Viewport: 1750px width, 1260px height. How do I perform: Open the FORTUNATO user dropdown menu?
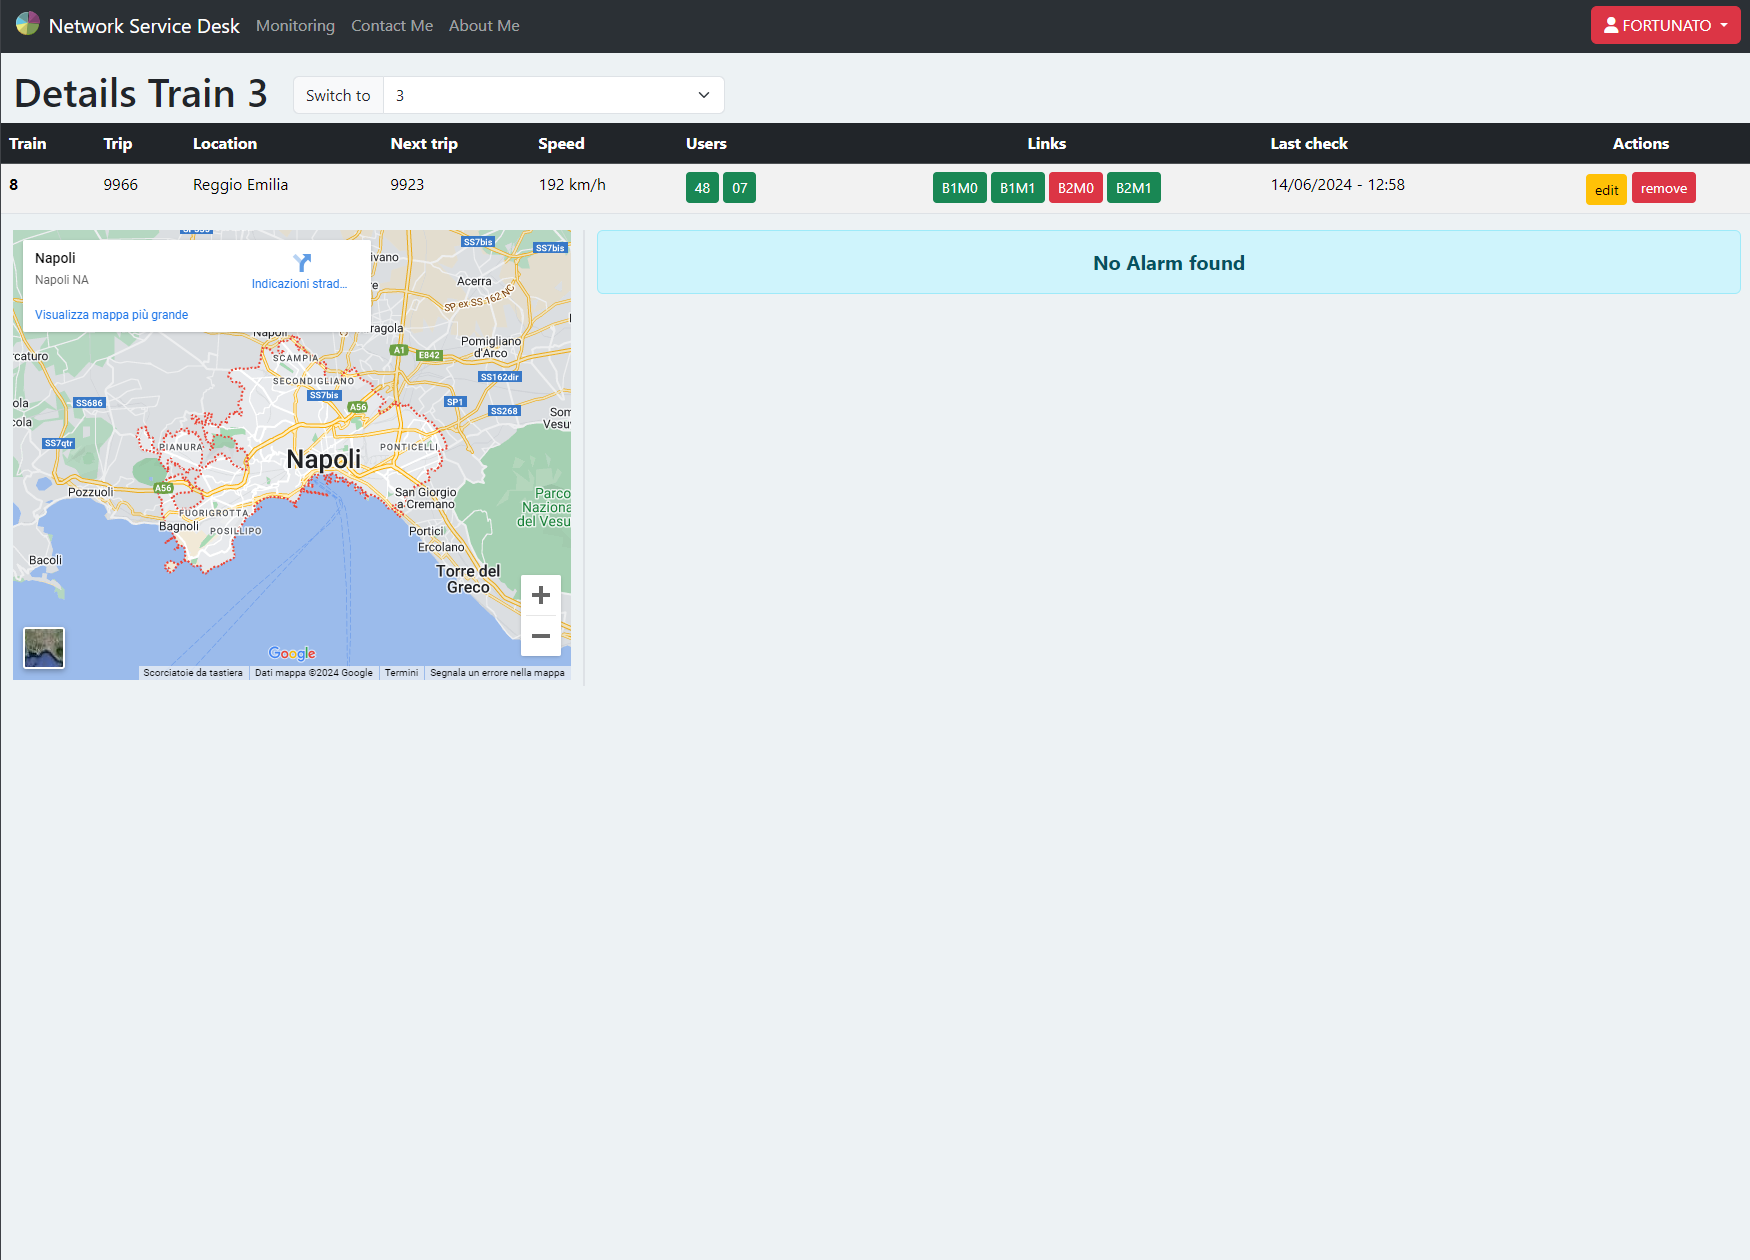1665,26
